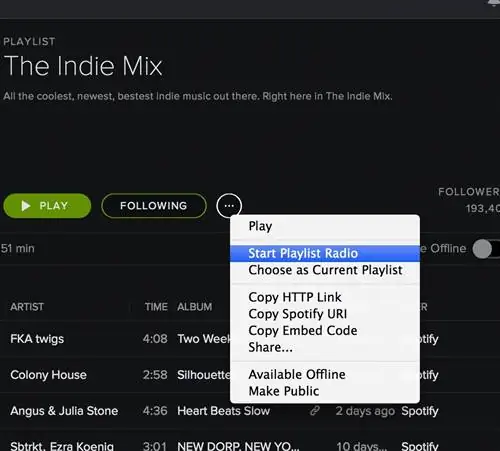The height and width of the screenshot is (451, 500).
Task: Click the 4:08 track time
Action: [155, 339]
